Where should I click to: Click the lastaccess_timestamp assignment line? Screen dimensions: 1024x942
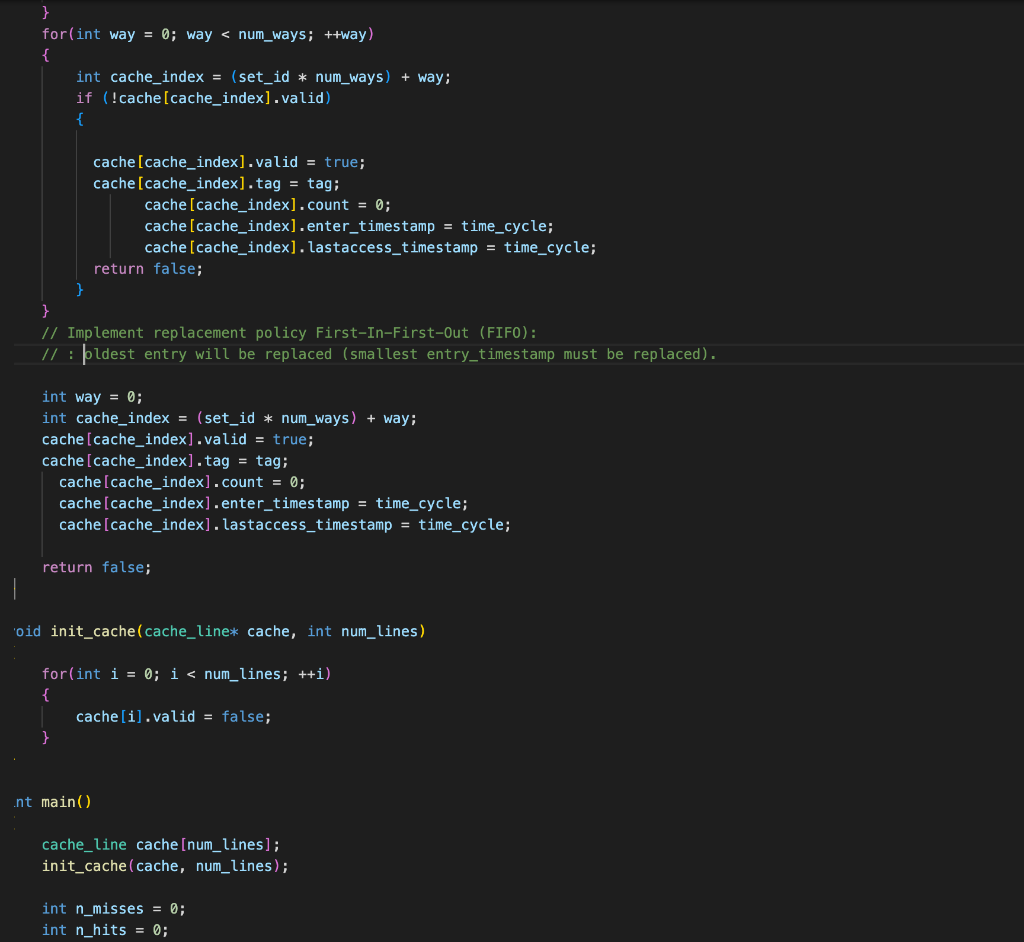click(x=285, y=524)
